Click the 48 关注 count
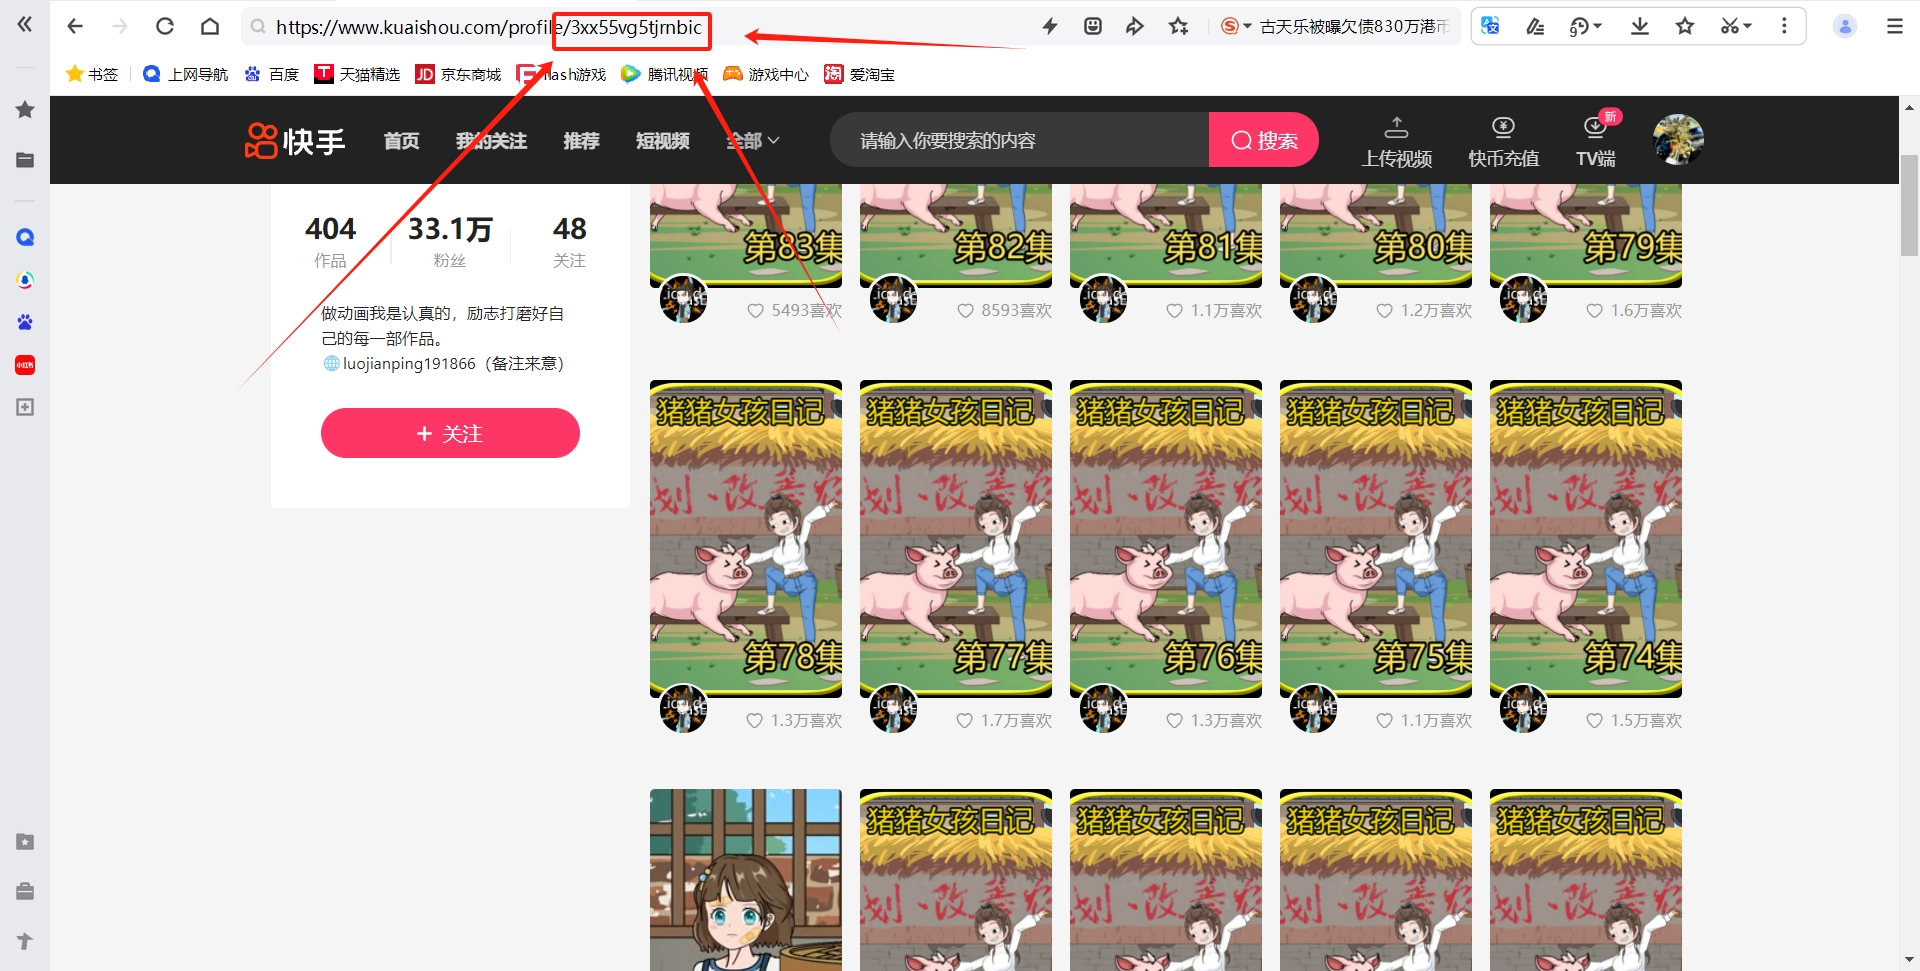 (x=570, y=242)
